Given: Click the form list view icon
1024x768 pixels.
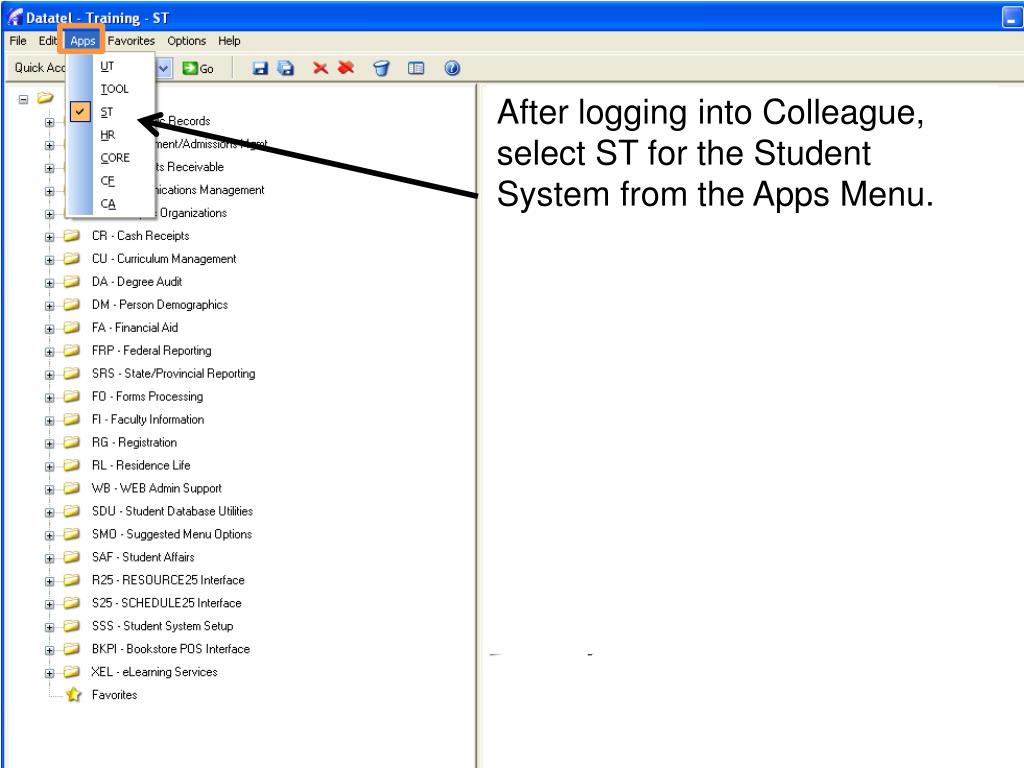Looking at the screenshot, I should [x=416, y=68].
